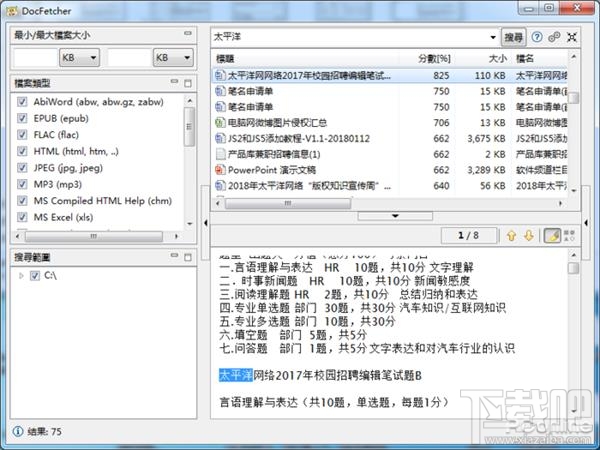Click the result status info icon
This screenshot has height=450, width=600.
coord(18,431)
